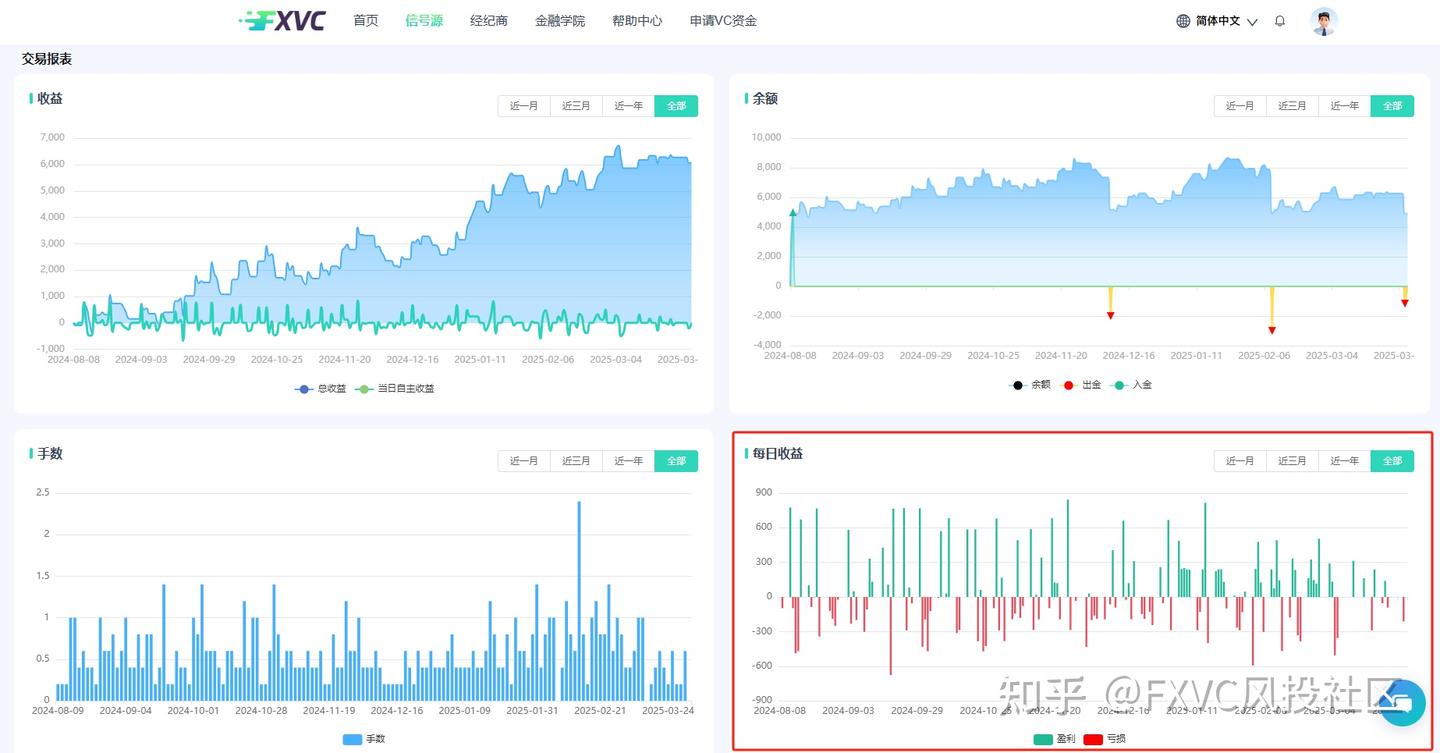Click the chevron beside 简体中文
Image resolution: width=1440 pixels, height=753 pixels.
tap(1252, 22)
